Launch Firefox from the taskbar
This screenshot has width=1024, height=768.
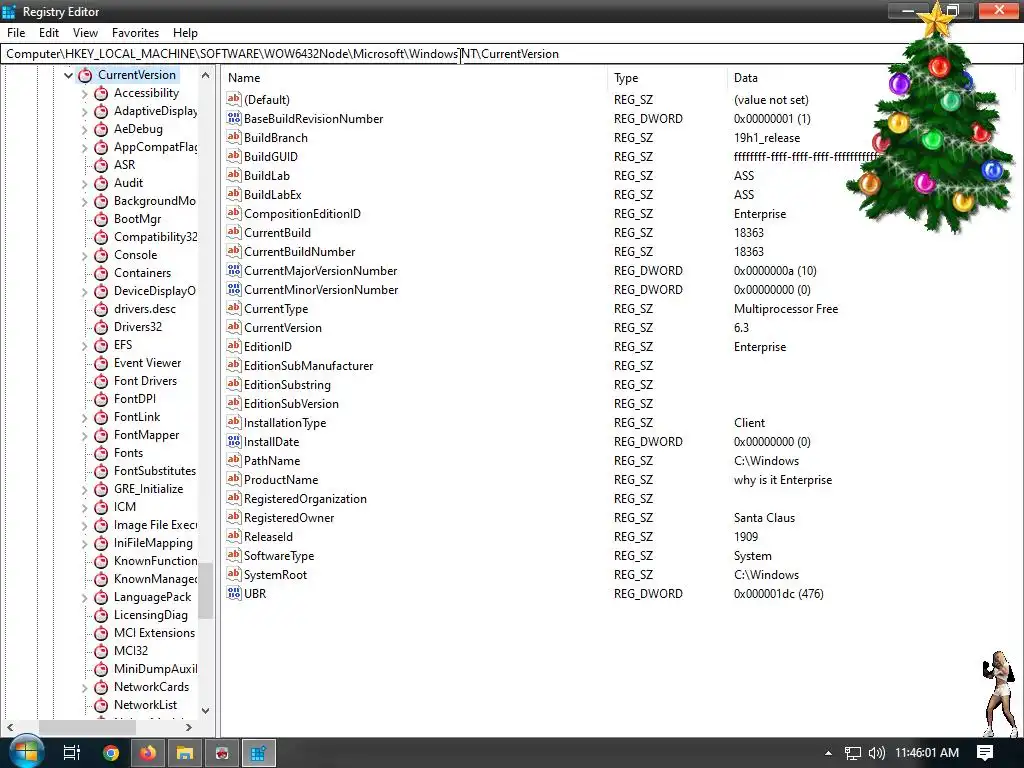tap(148, 753)
